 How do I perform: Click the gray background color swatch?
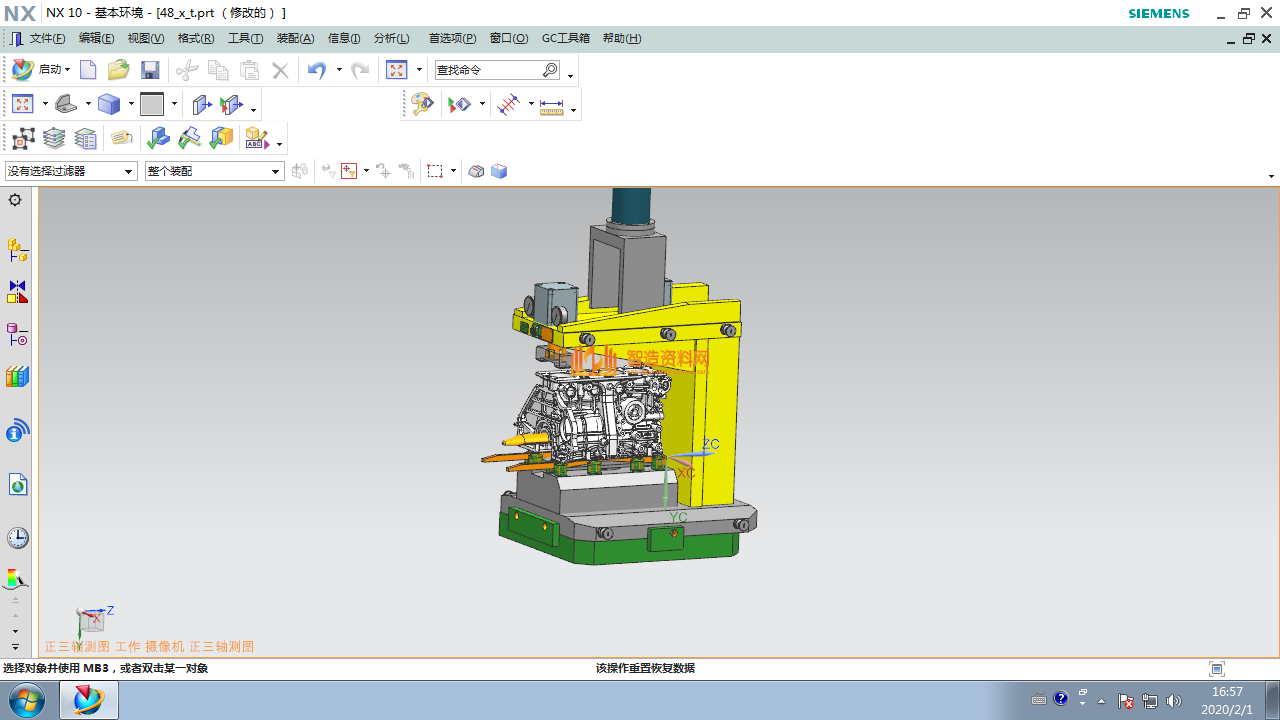(152, 104)
